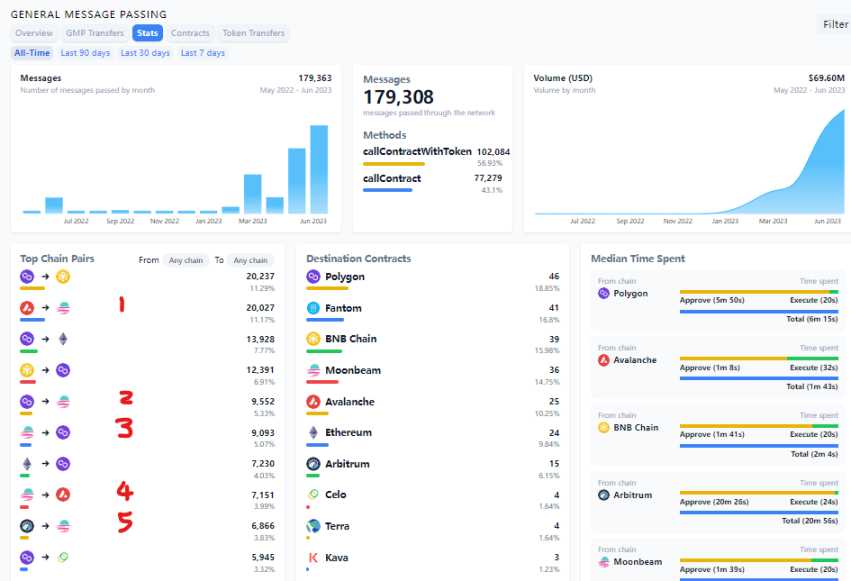Click the blue callContract progress bar
The height and width of the screenshot is (581, 851).
(x=388, y=190)
